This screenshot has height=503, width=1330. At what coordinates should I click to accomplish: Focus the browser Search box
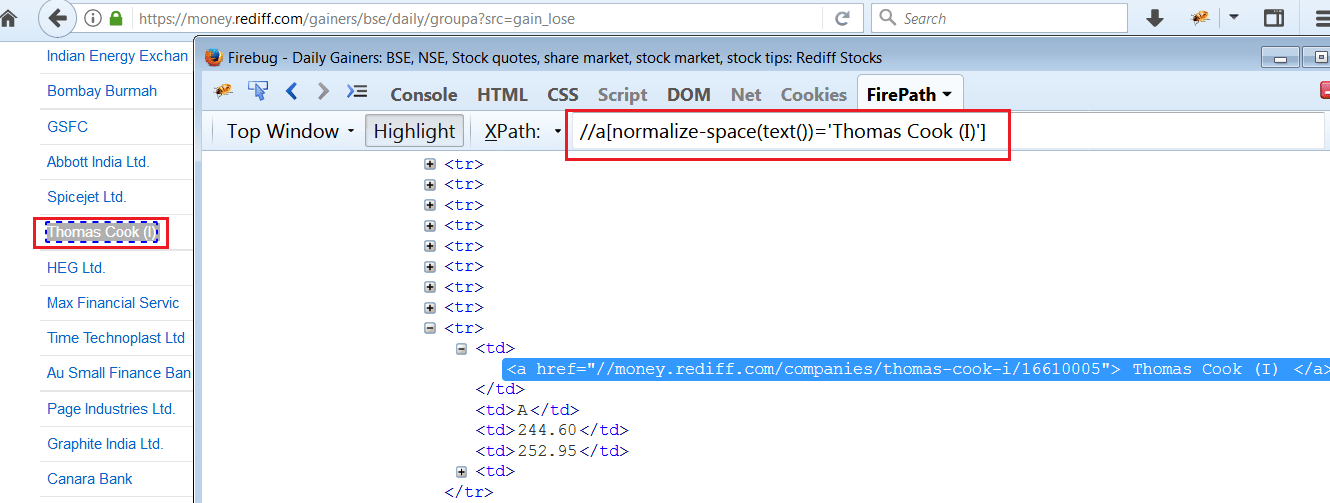1000,18
